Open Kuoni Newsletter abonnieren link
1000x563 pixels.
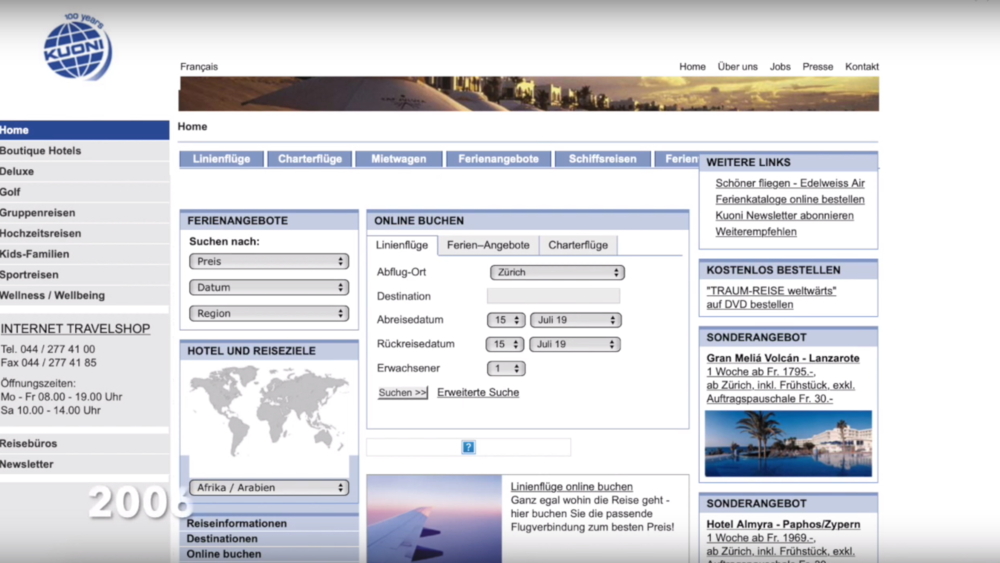(784, 215)
